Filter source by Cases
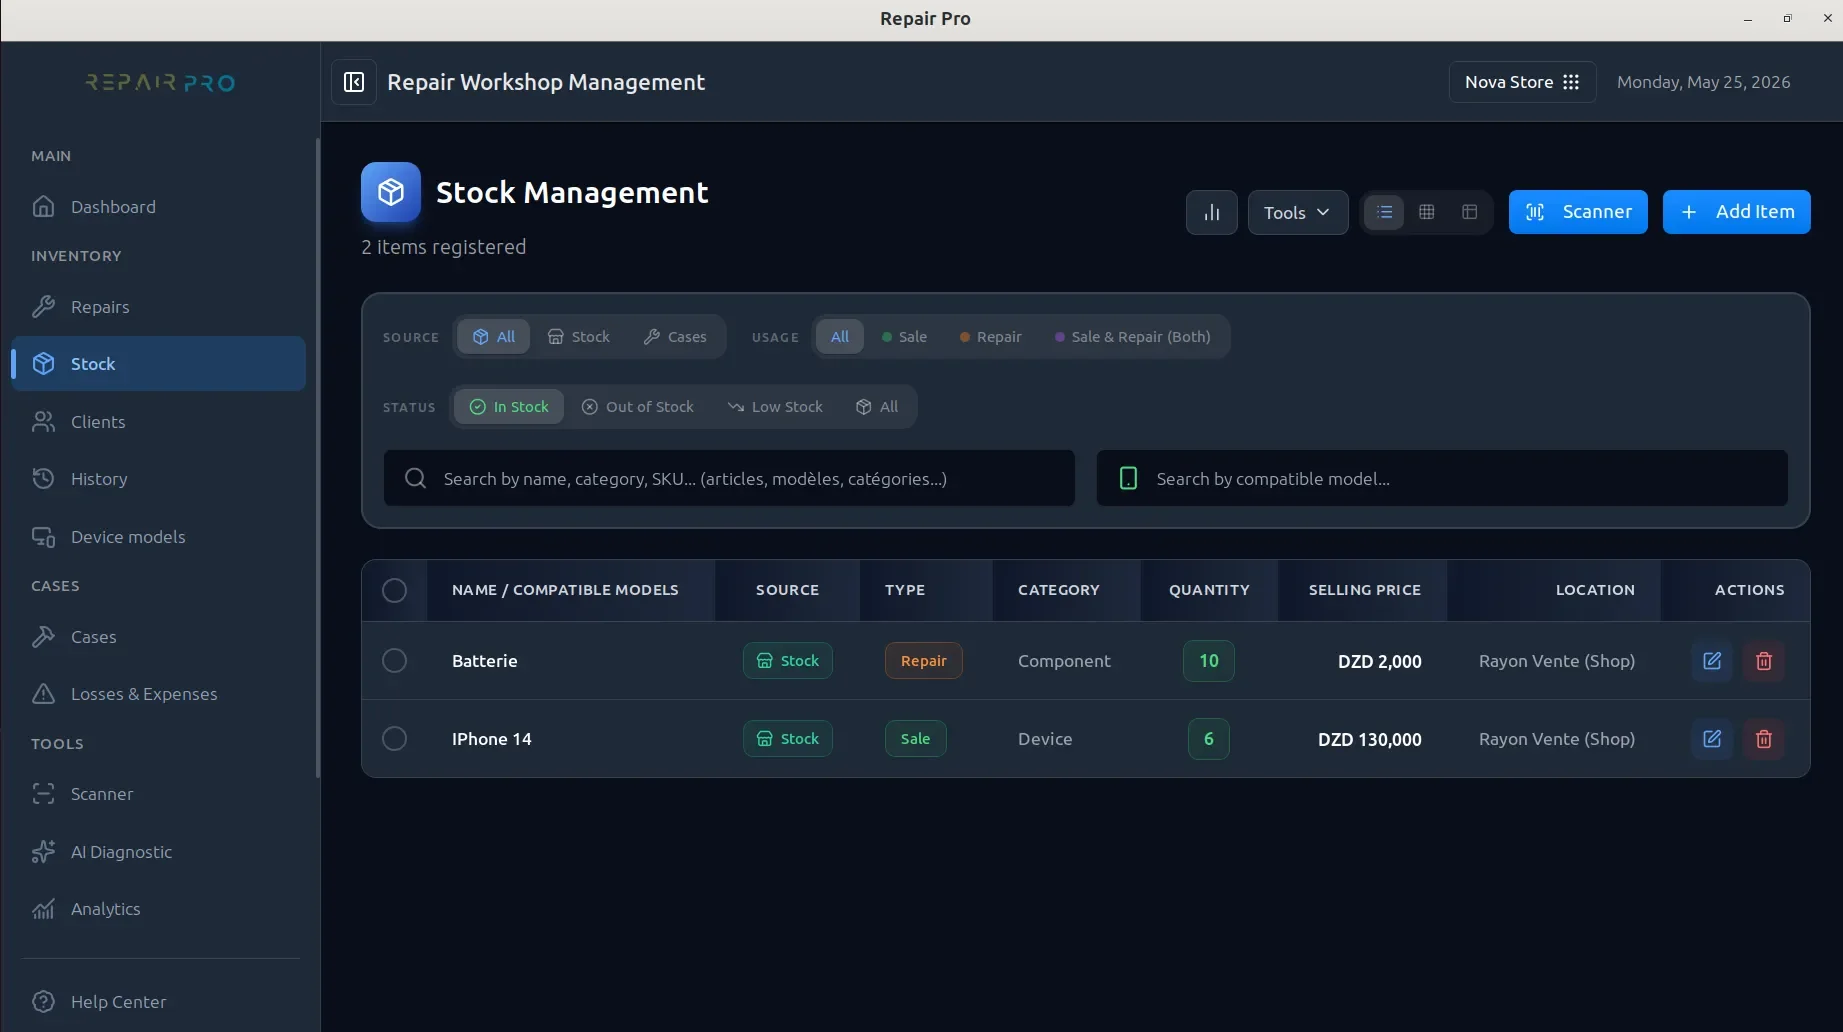This screenshot has width=1843, height=1032. (x=675, y=337)
